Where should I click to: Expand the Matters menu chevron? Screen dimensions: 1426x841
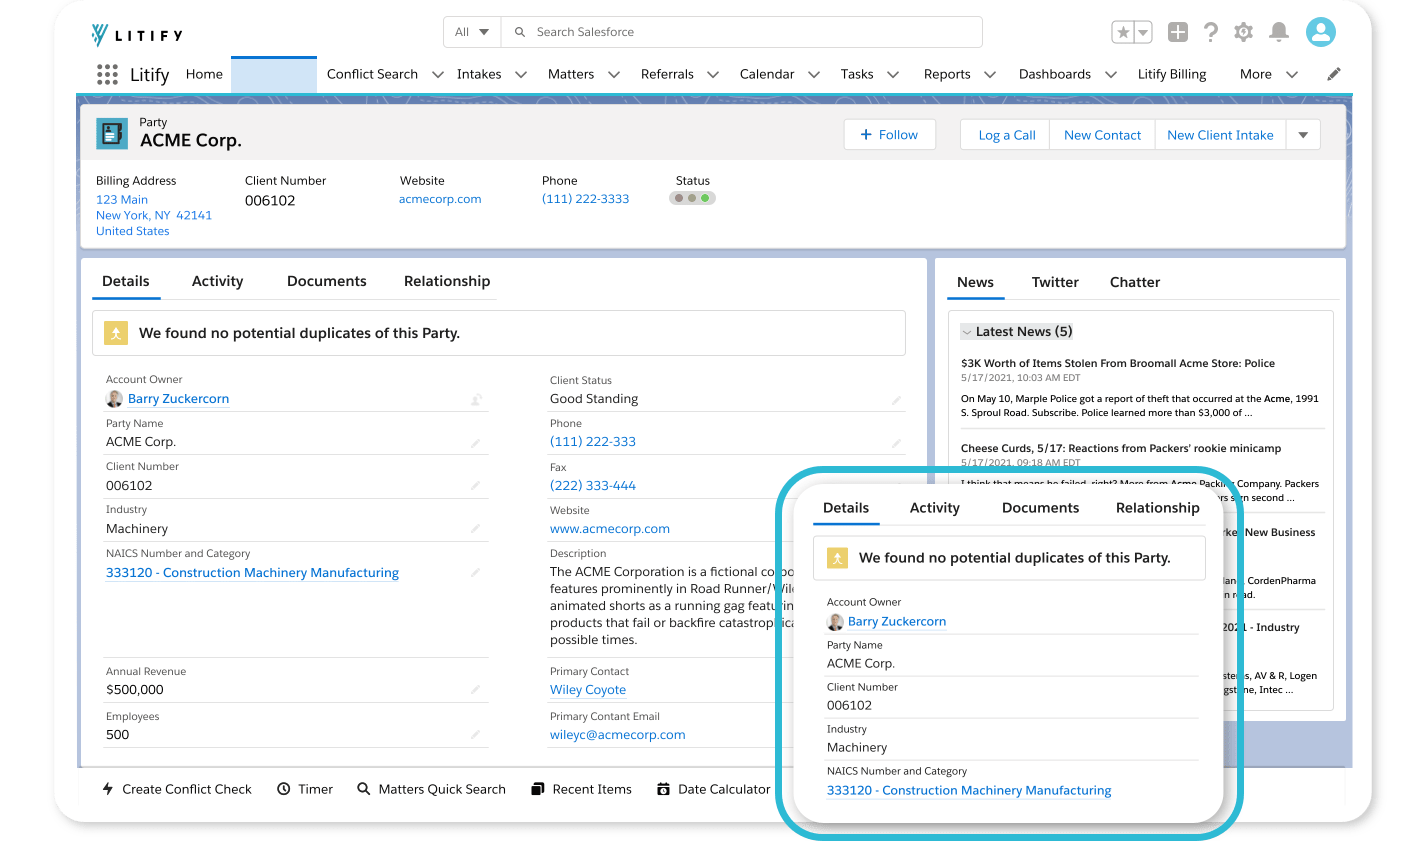tap(614, 74)
